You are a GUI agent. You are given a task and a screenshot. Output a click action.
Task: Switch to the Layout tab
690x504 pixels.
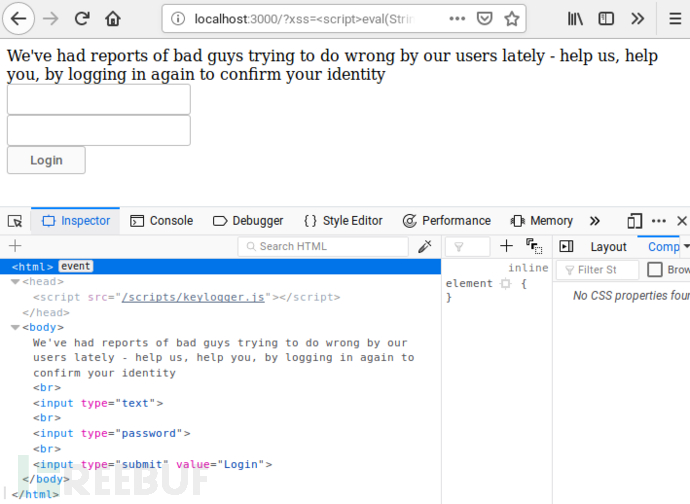pyautogui.click(x=608, y=246)
